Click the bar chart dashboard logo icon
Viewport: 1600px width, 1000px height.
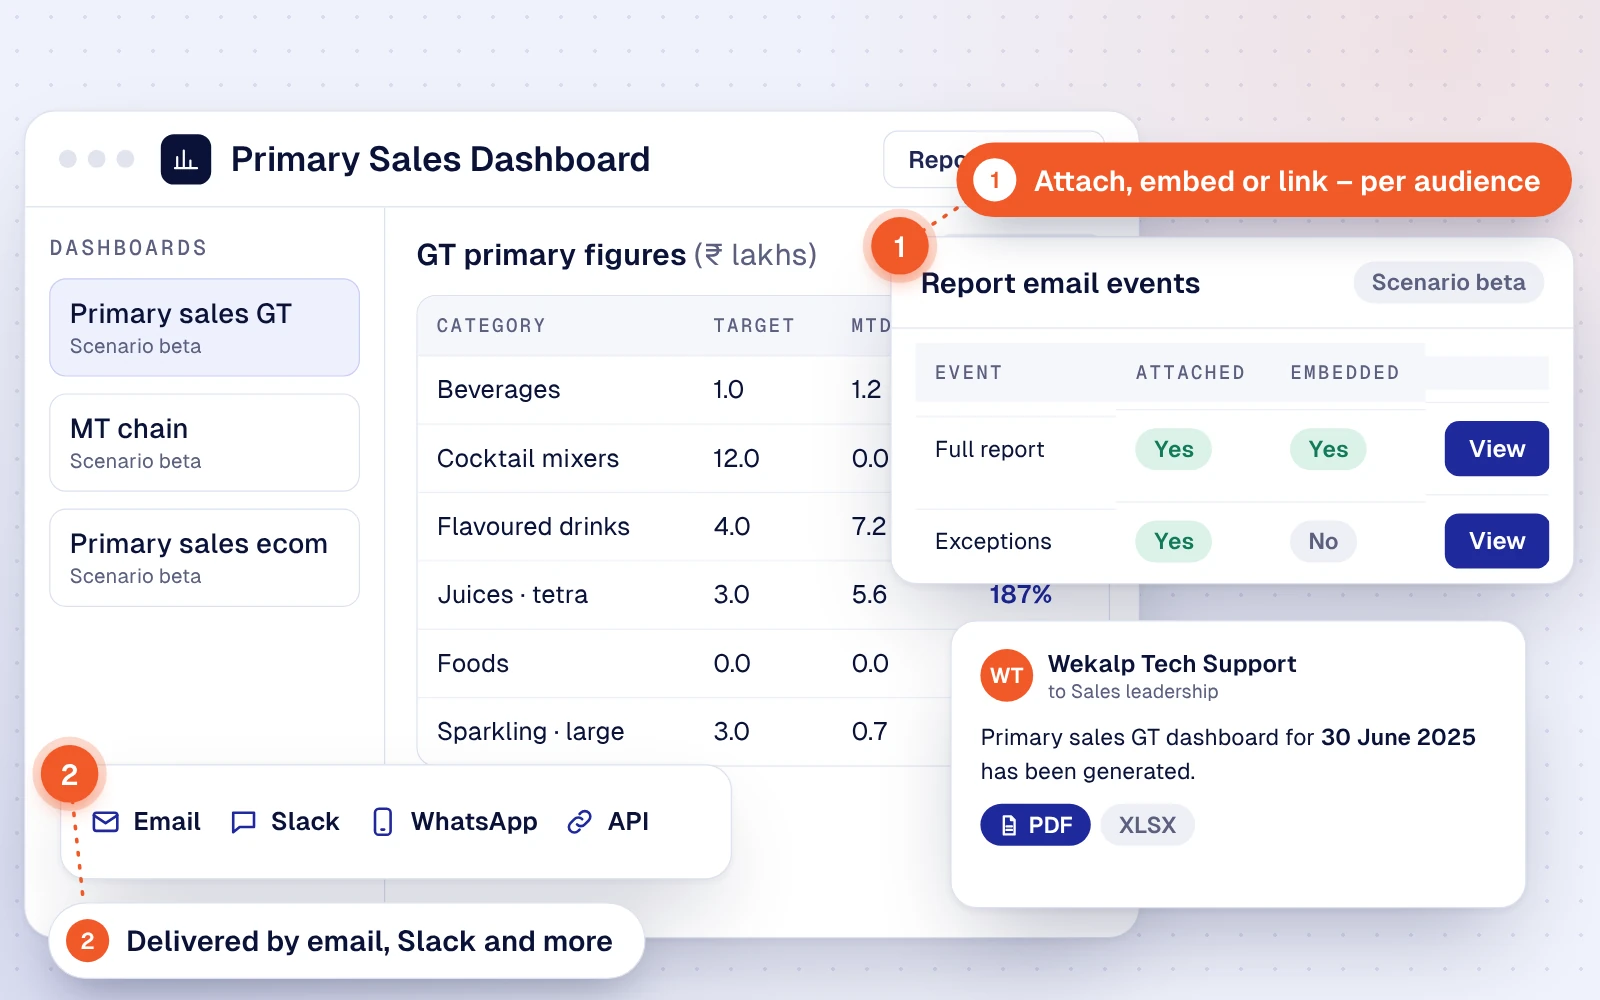click(x=186, y=160)
